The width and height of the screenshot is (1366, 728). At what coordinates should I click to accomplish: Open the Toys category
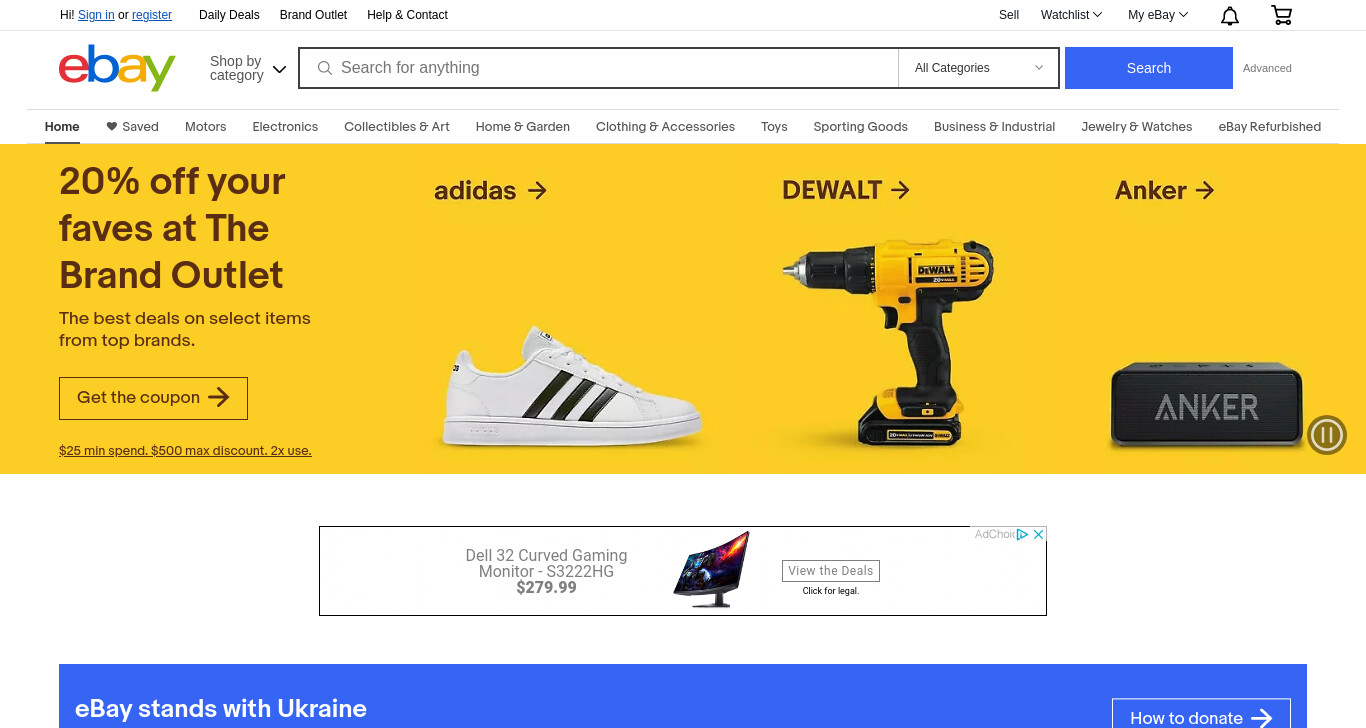pyautogui.click(x=774, y=127)
